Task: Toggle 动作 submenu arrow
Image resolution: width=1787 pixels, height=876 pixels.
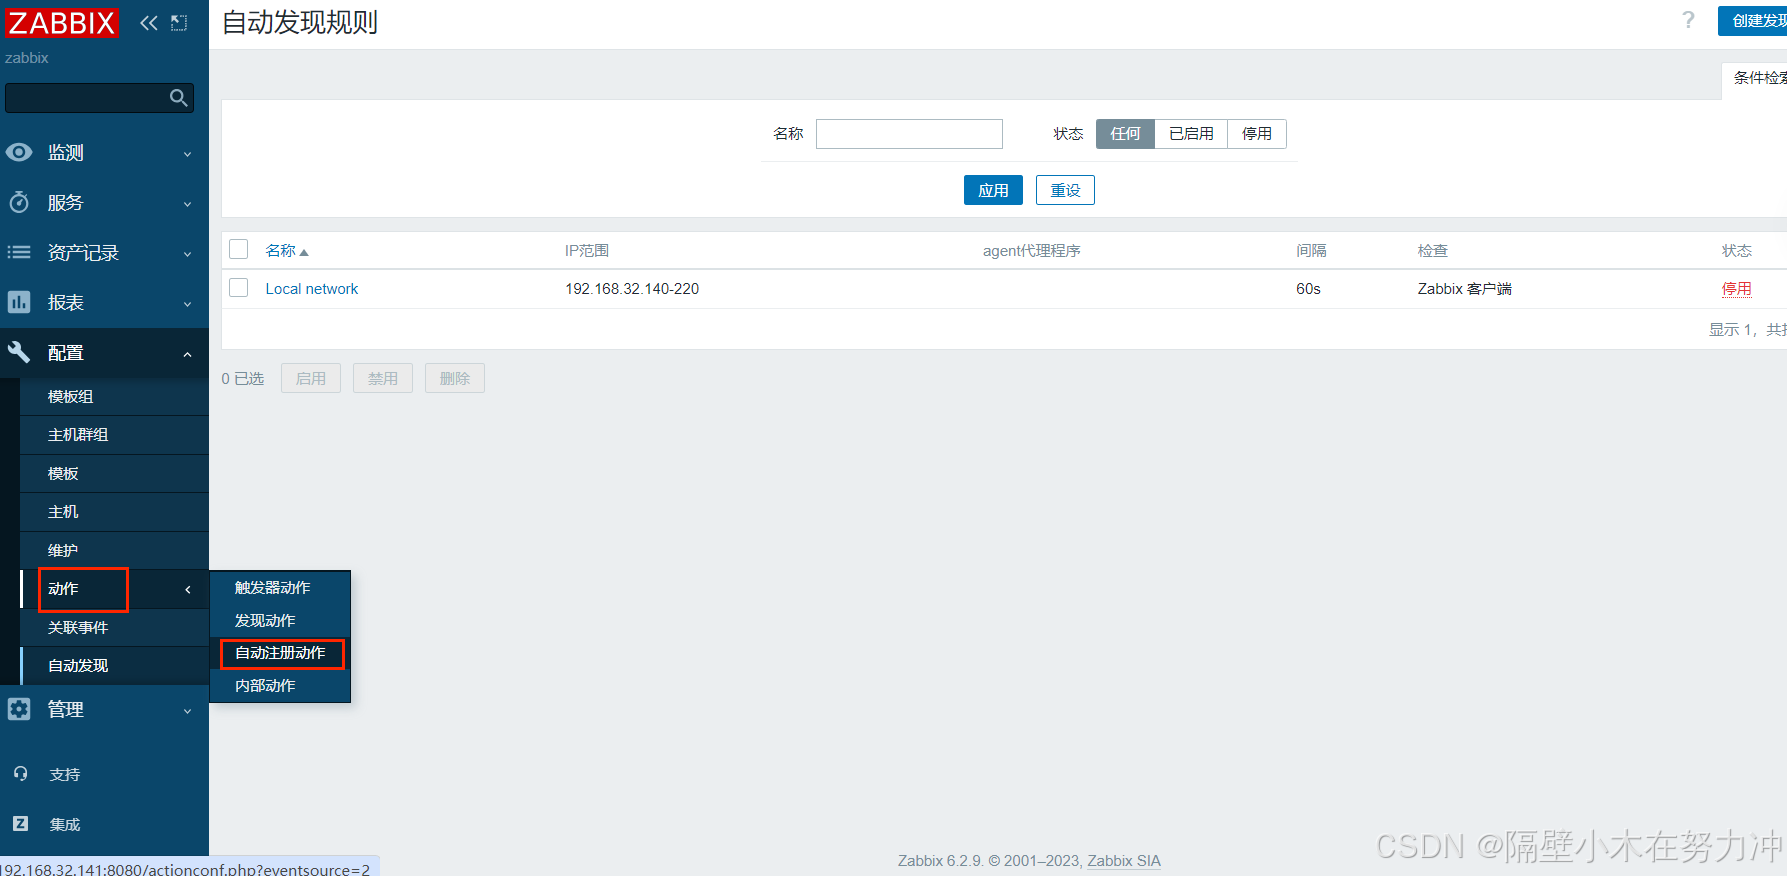Action: [187, 590]
